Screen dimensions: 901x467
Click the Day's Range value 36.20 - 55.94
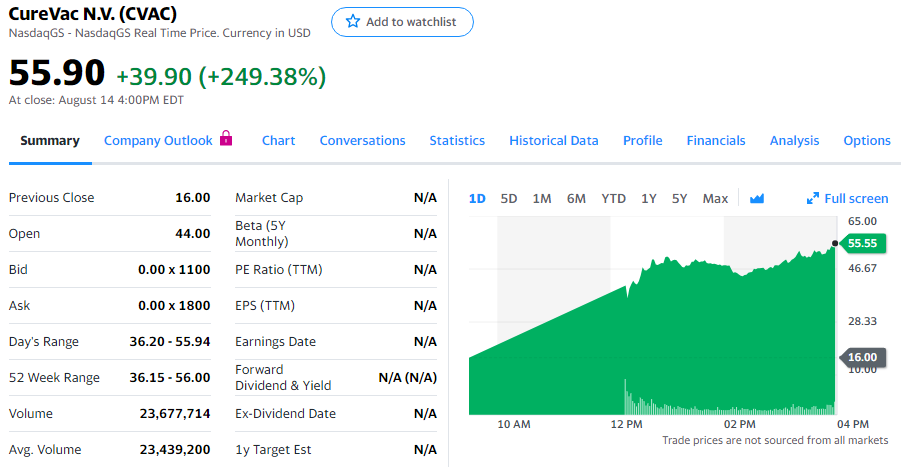pyautogui.click(x=170, y=342)
